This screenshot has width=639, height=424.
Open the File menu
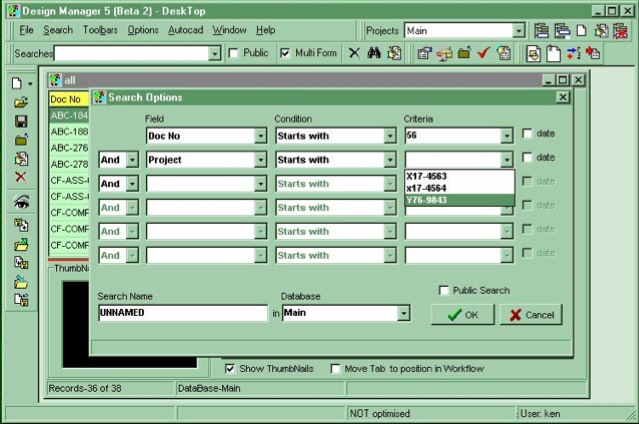26,30
